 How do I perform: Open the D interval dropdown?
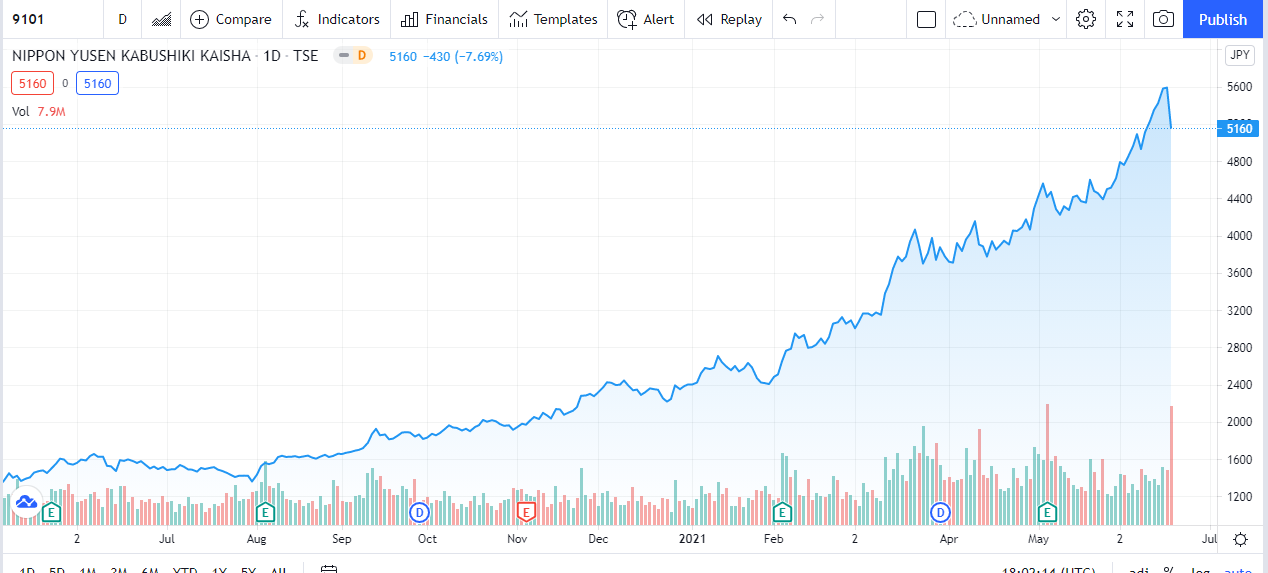(122, 19)
